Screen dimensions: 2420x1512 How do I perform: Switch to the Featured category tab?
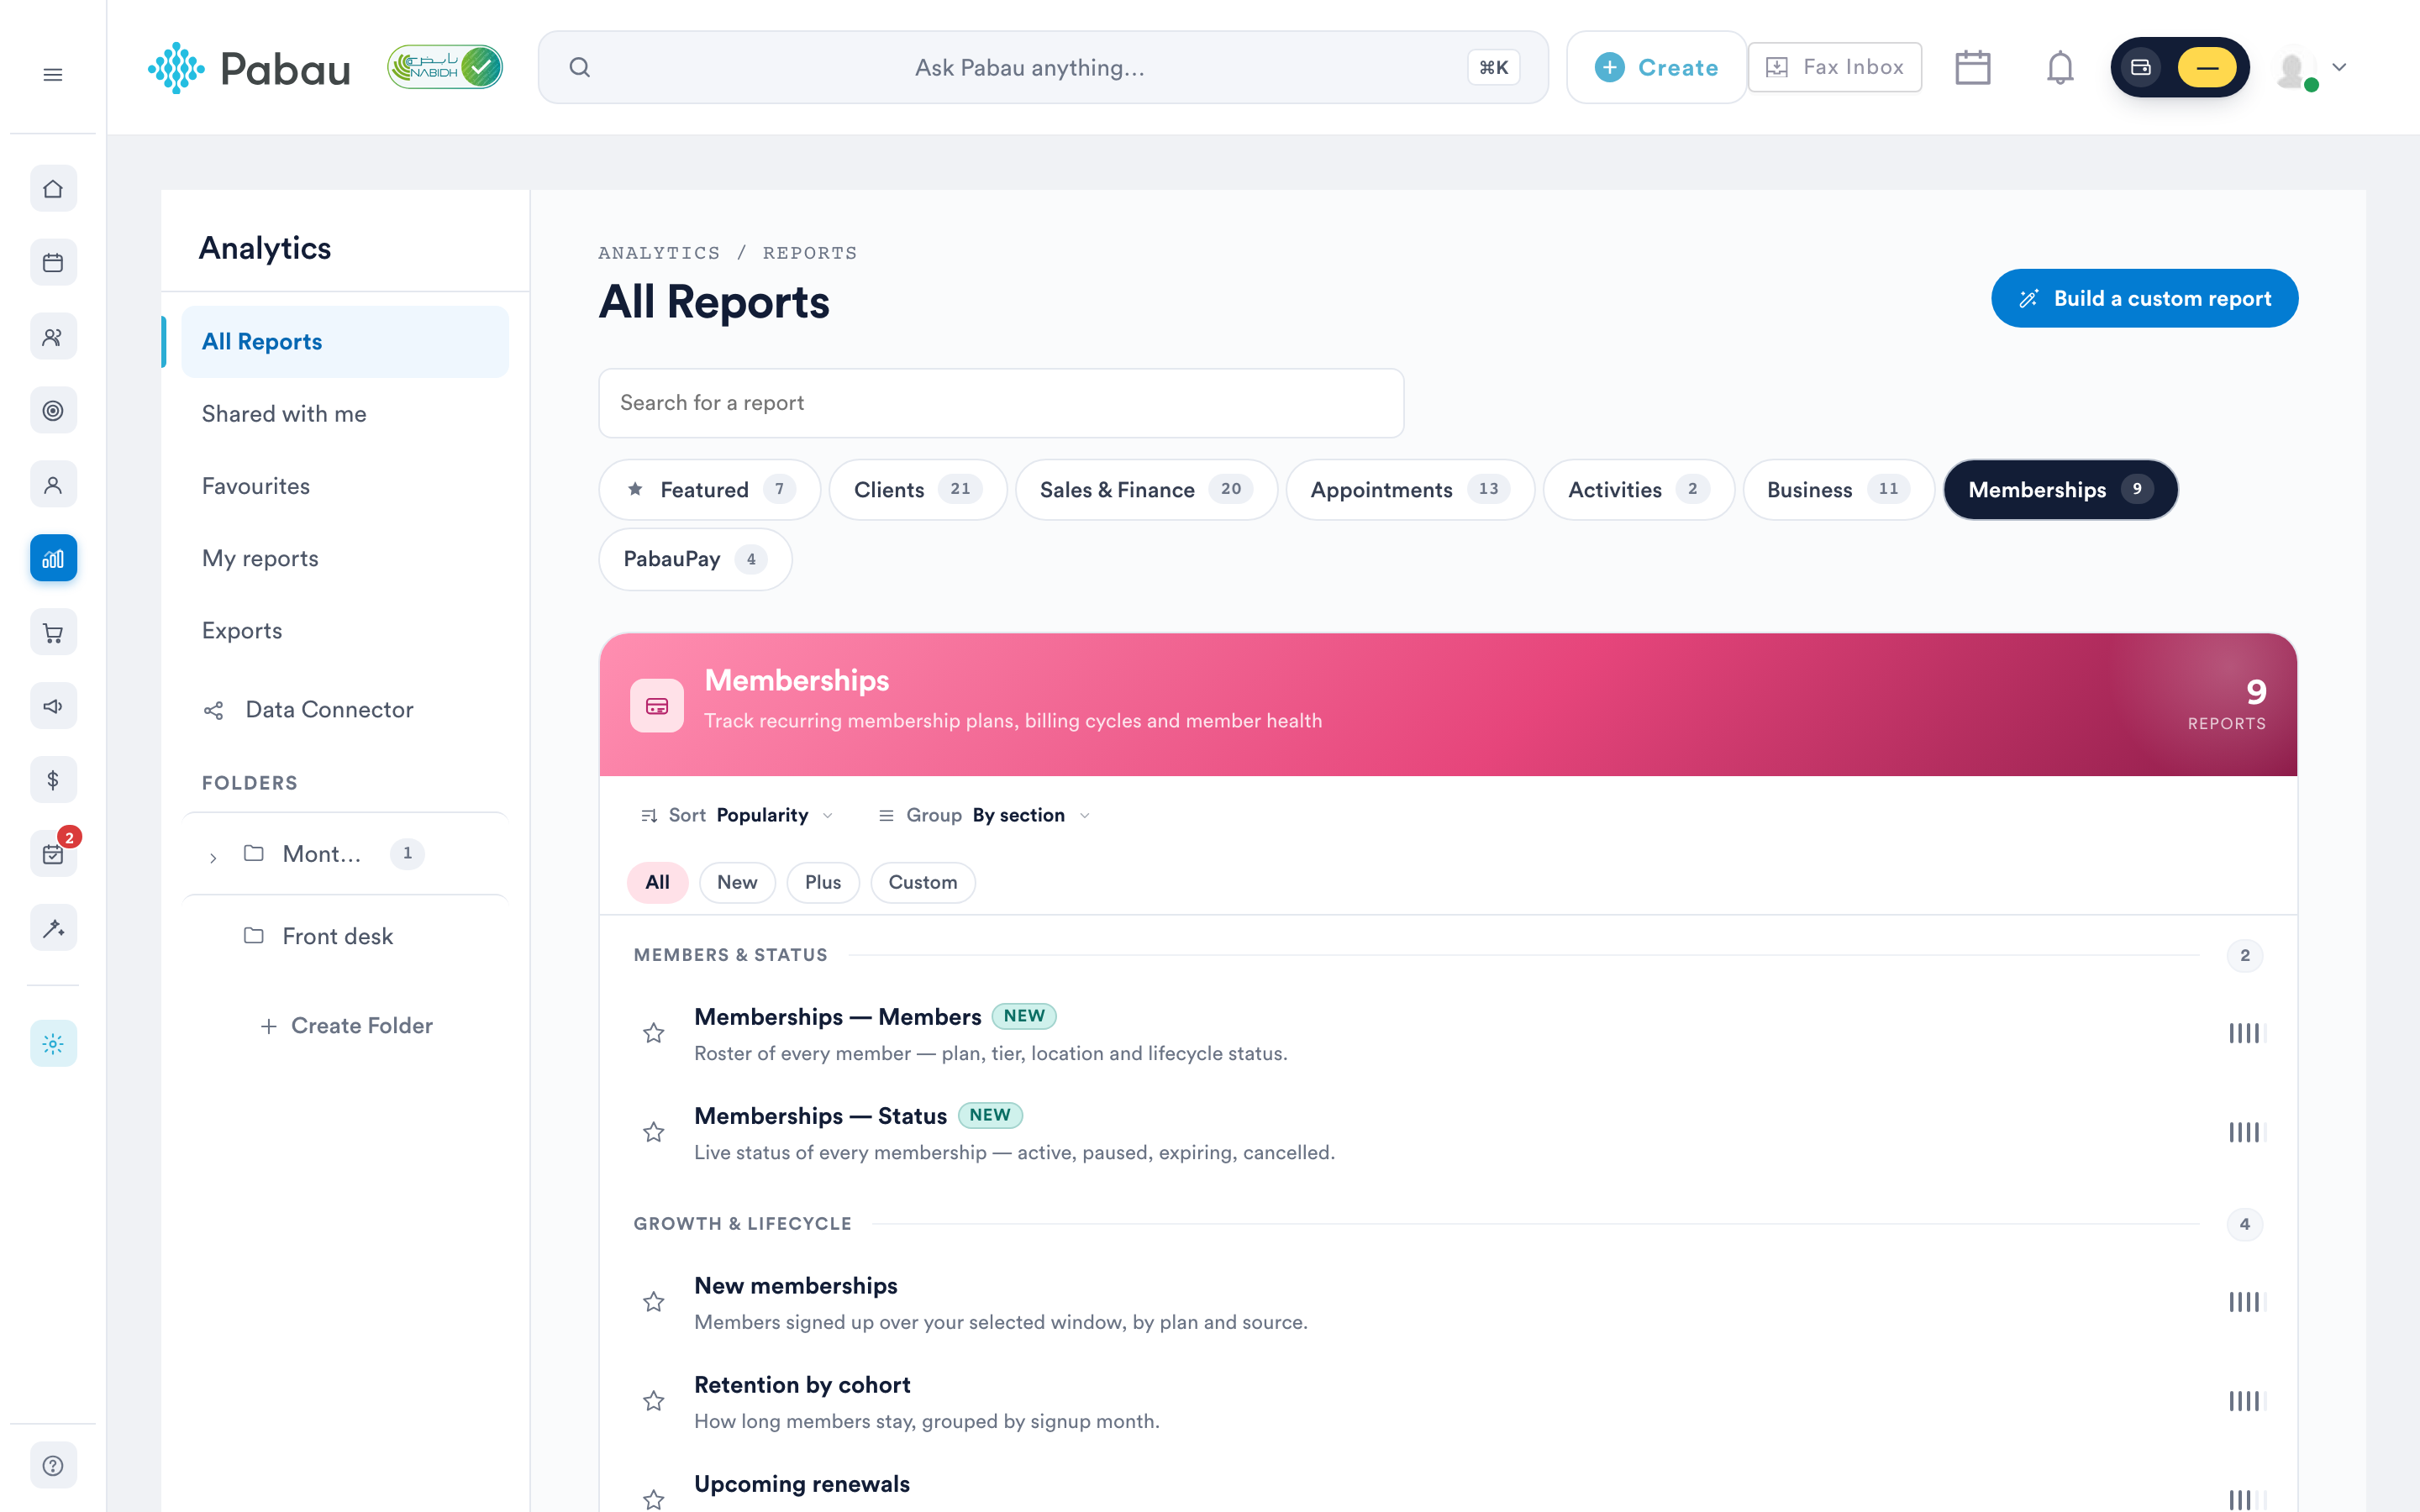(710, 489)
